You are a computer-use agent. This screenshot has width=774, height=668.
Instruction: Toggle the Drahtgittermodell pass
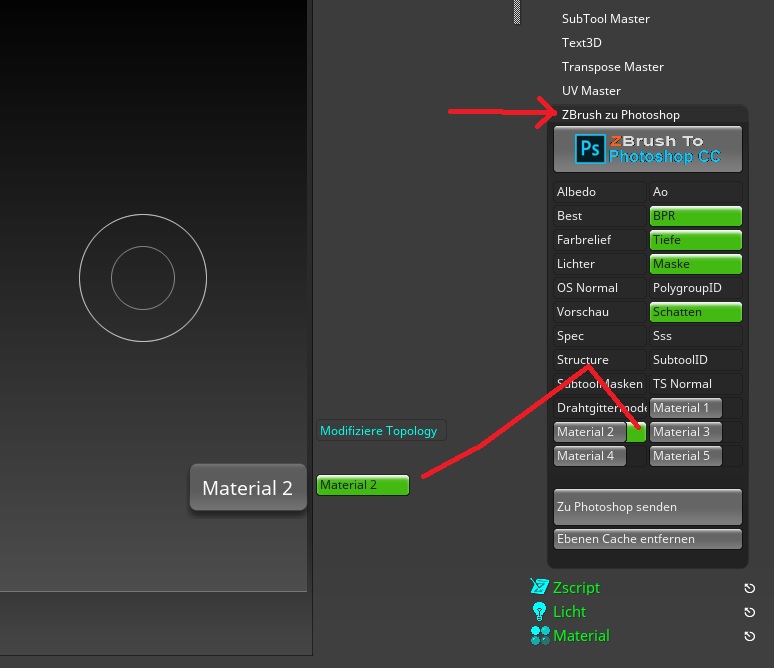point(599,408)
